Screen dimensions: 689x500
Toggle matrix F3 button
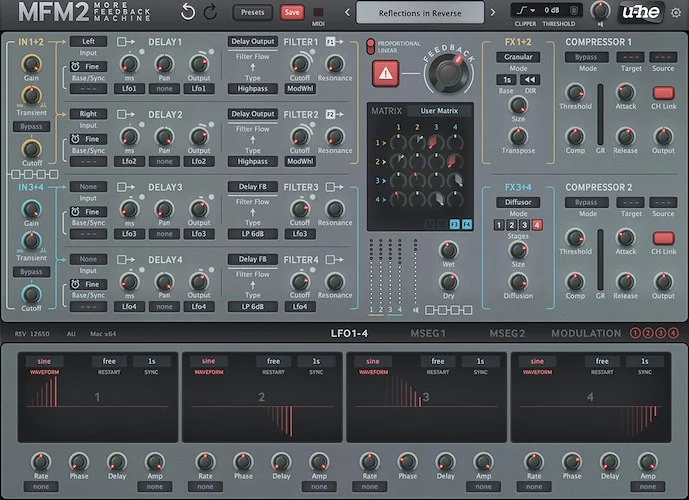[x=454, y=225]
